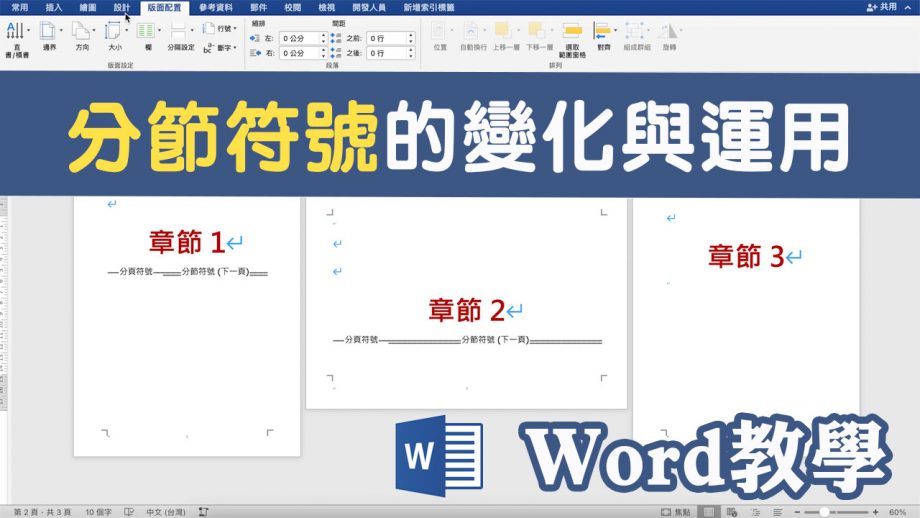Expand the 方向 dropdown arrow
Viewport: 920px width, 518px height.
[94, 30]
